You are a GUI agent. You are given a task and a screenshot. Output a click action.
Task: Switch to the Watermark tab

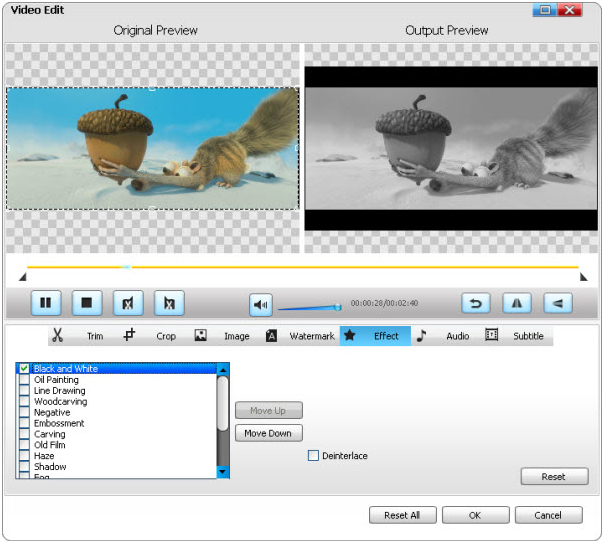(x=312, y=336)
